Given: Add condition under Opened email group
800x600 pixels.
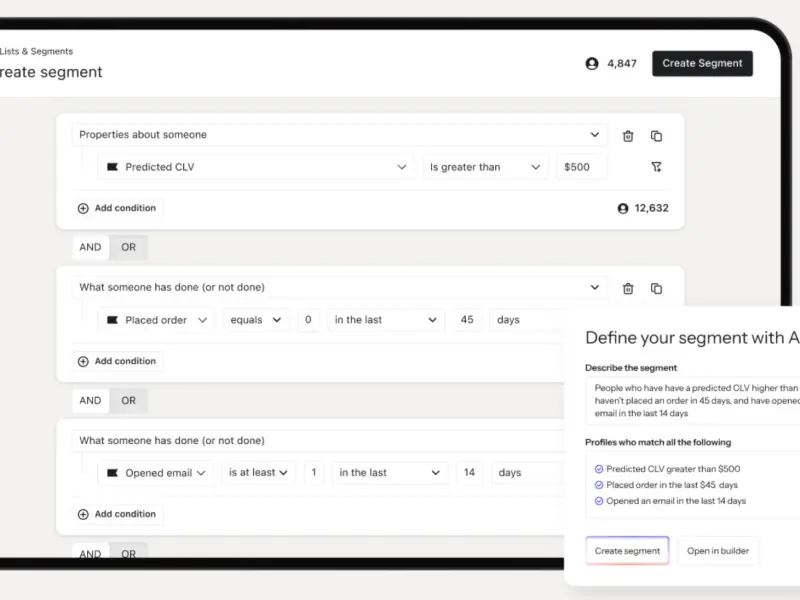Looking at the screenshot, I should pos(118,514).
